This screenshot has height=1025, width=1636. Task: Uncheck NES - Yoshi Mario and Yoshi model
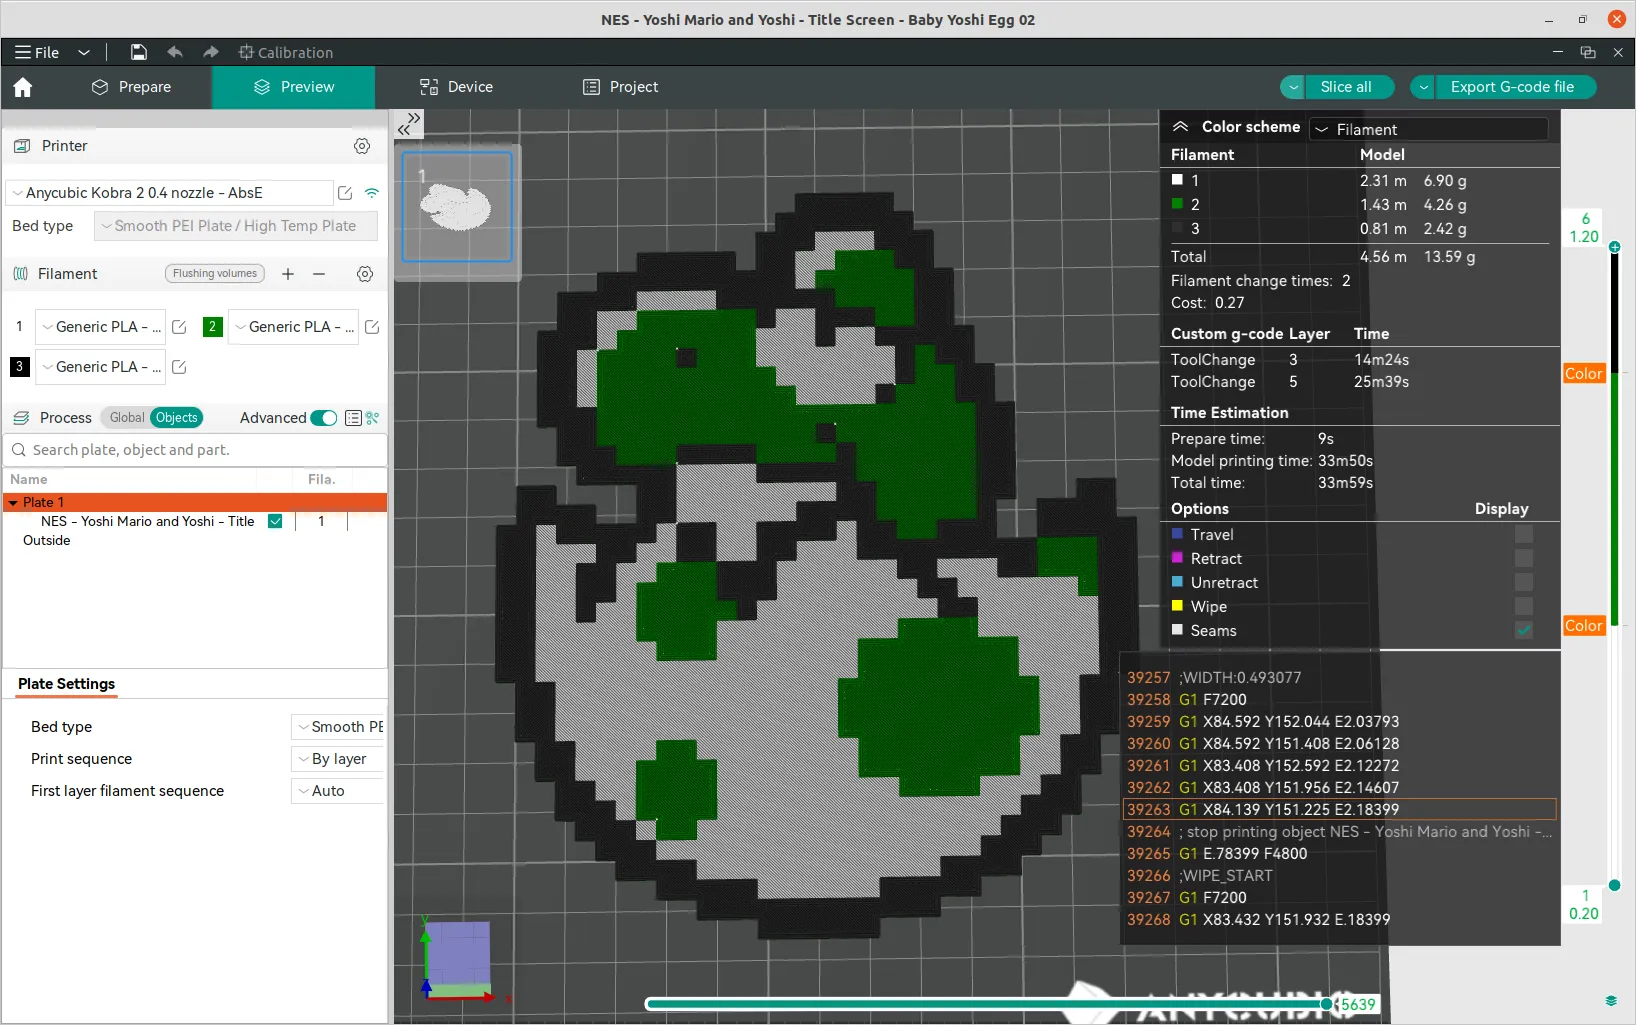pos(275,521)
